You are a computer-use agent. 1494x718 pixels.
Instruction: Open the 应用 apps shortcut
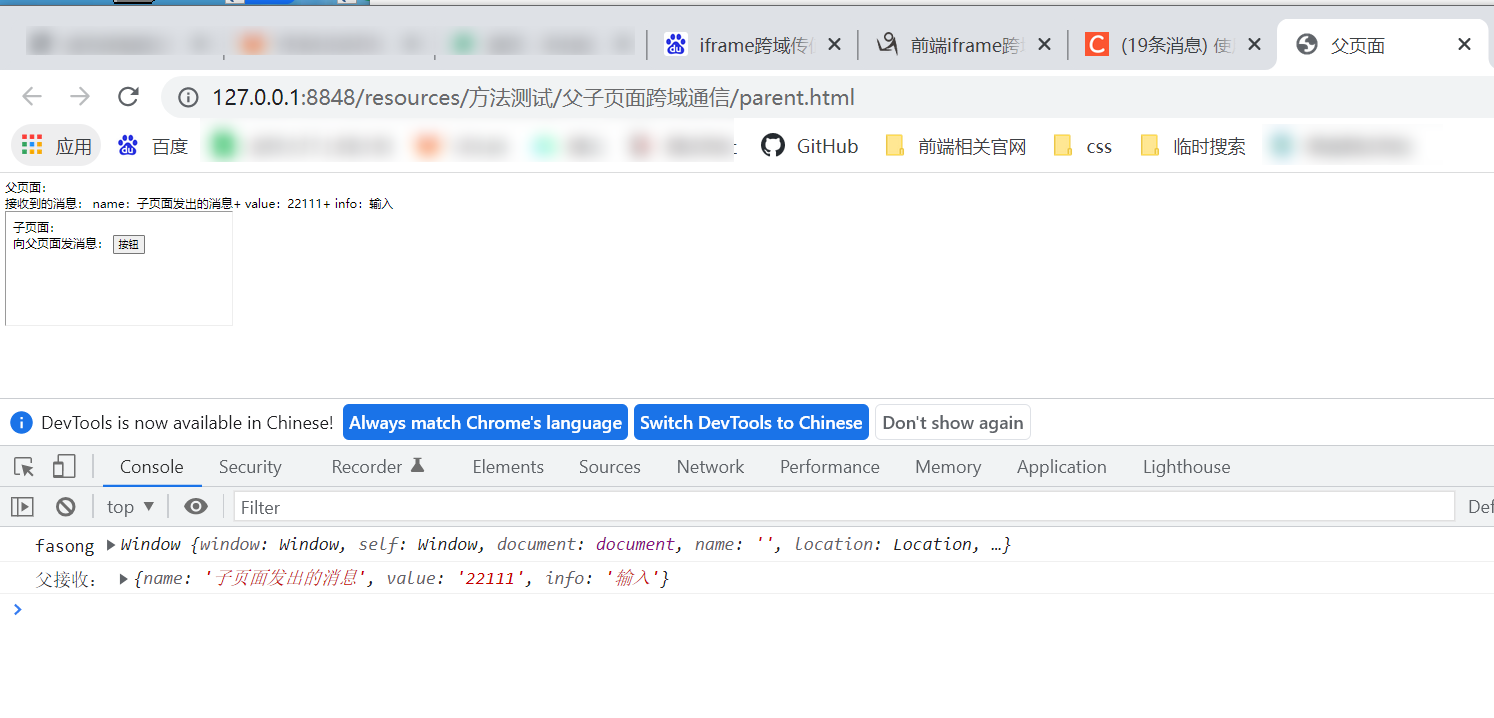click(55, 145)
